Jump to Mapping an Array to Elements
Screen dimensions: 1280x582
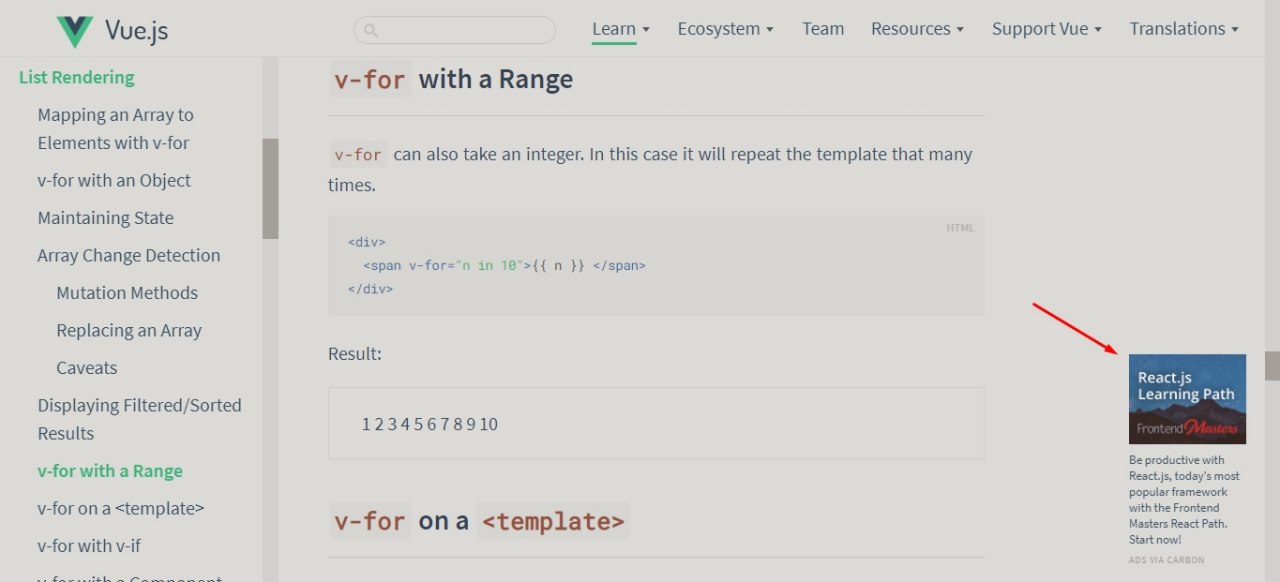coord(115,129)
